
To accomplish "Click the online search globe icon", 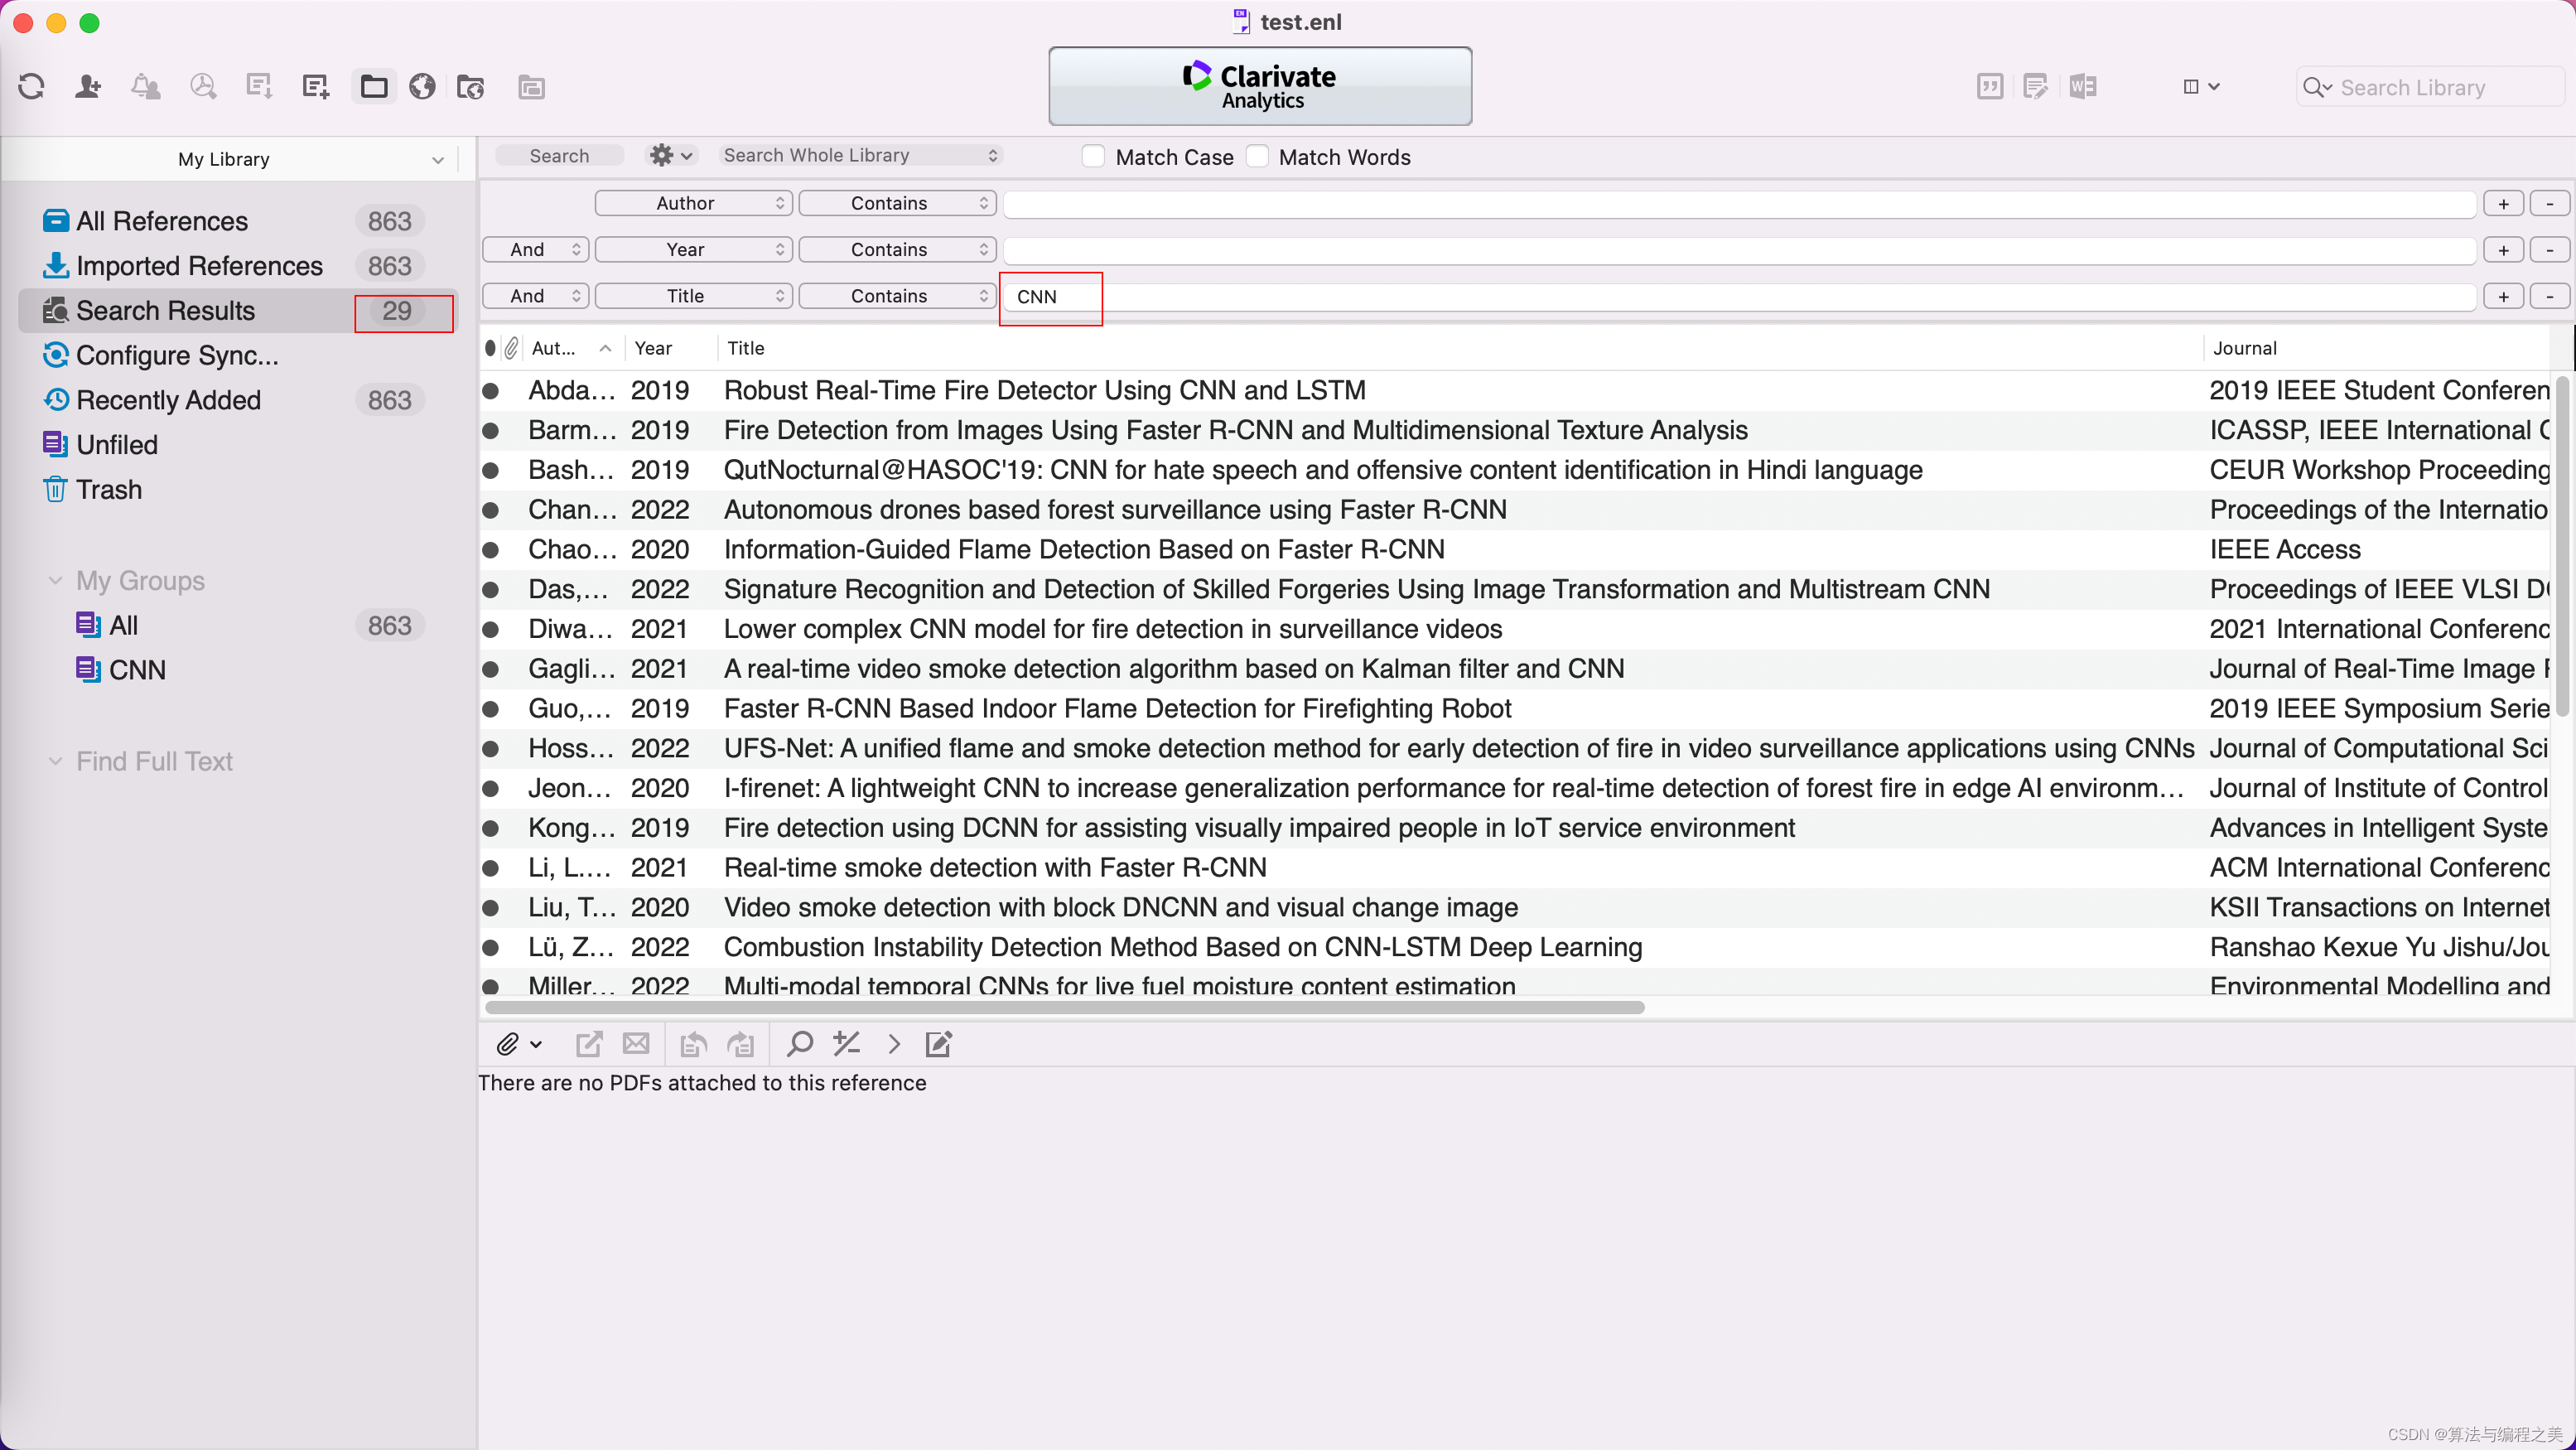I will [x=422, y=87].
